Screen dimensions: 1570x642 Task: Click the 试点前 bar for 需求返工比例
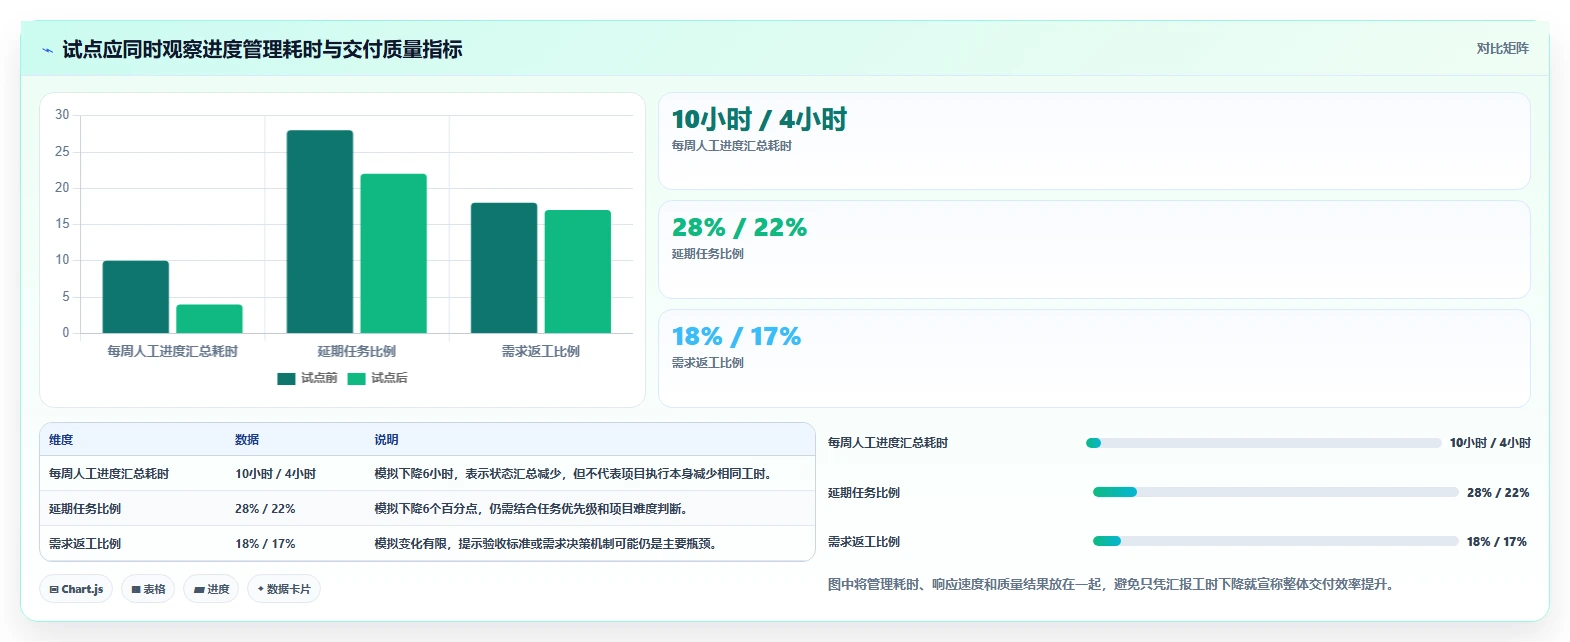[504, 268]
